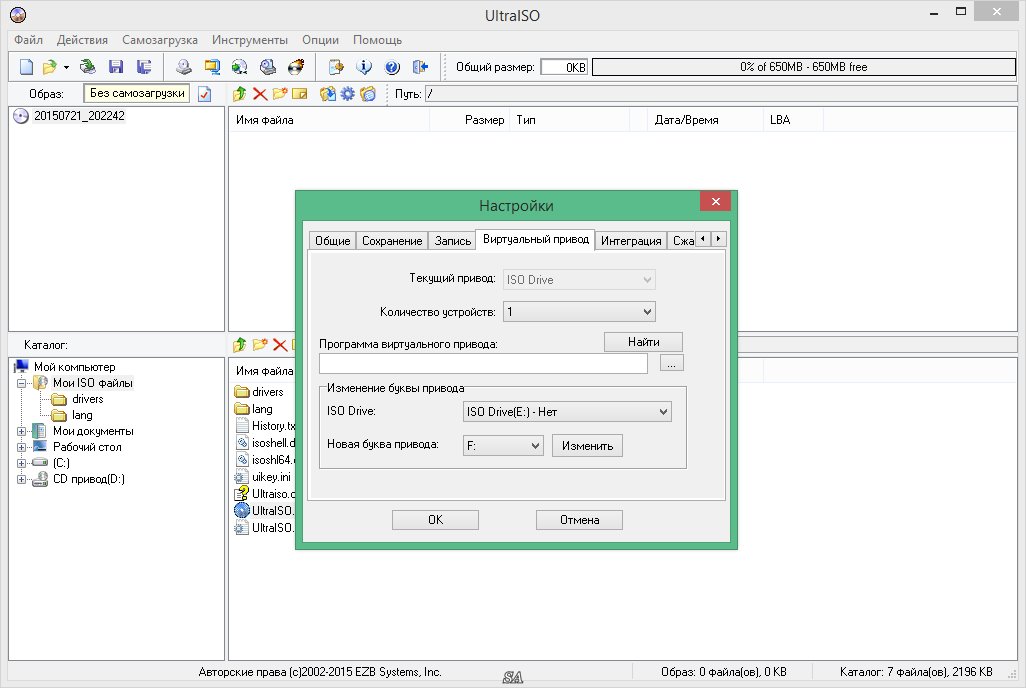Viewport: 1026px width, 688px height.
Task: Open the Information bubble icon
Action: coord(364,67)
